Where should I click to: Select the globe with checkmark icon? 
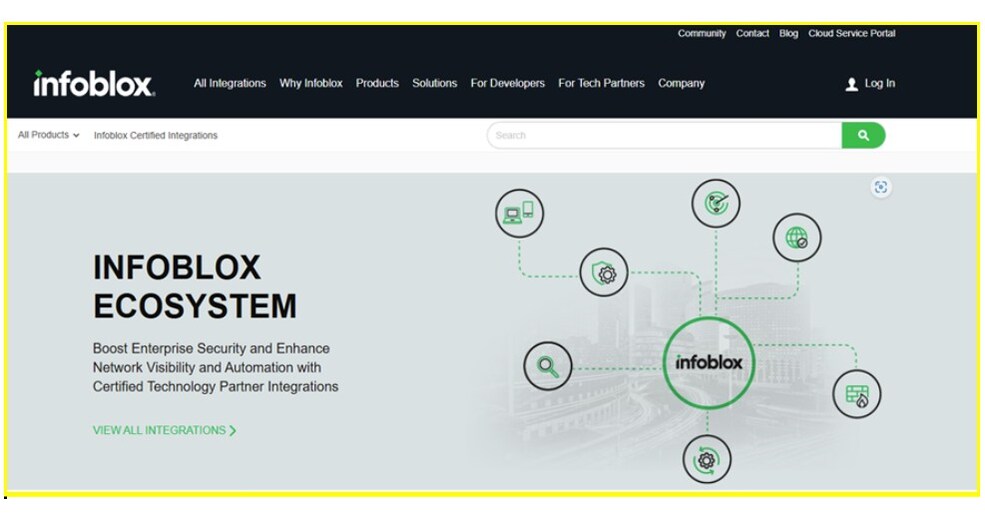(x=797, y=237)
